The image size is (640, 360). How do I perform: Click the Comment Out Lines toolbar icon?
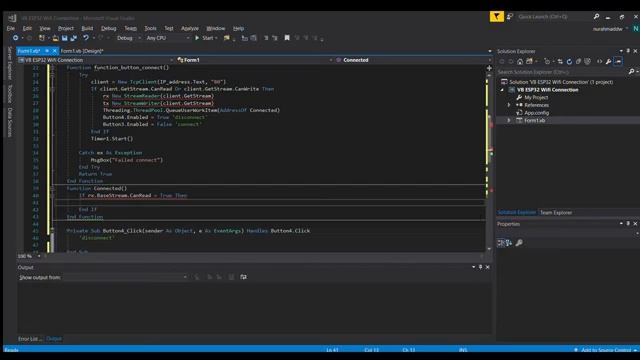point(266,38)
